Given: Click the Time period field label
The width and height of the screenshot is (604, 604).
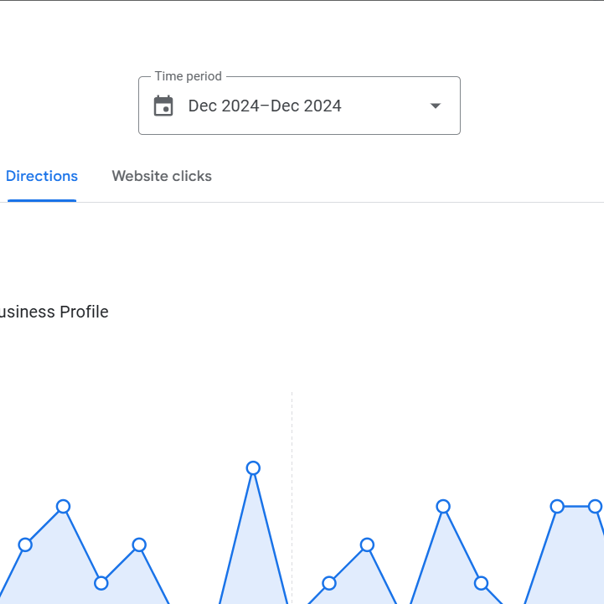Looking at the screenshot, I should coord(188,76).
